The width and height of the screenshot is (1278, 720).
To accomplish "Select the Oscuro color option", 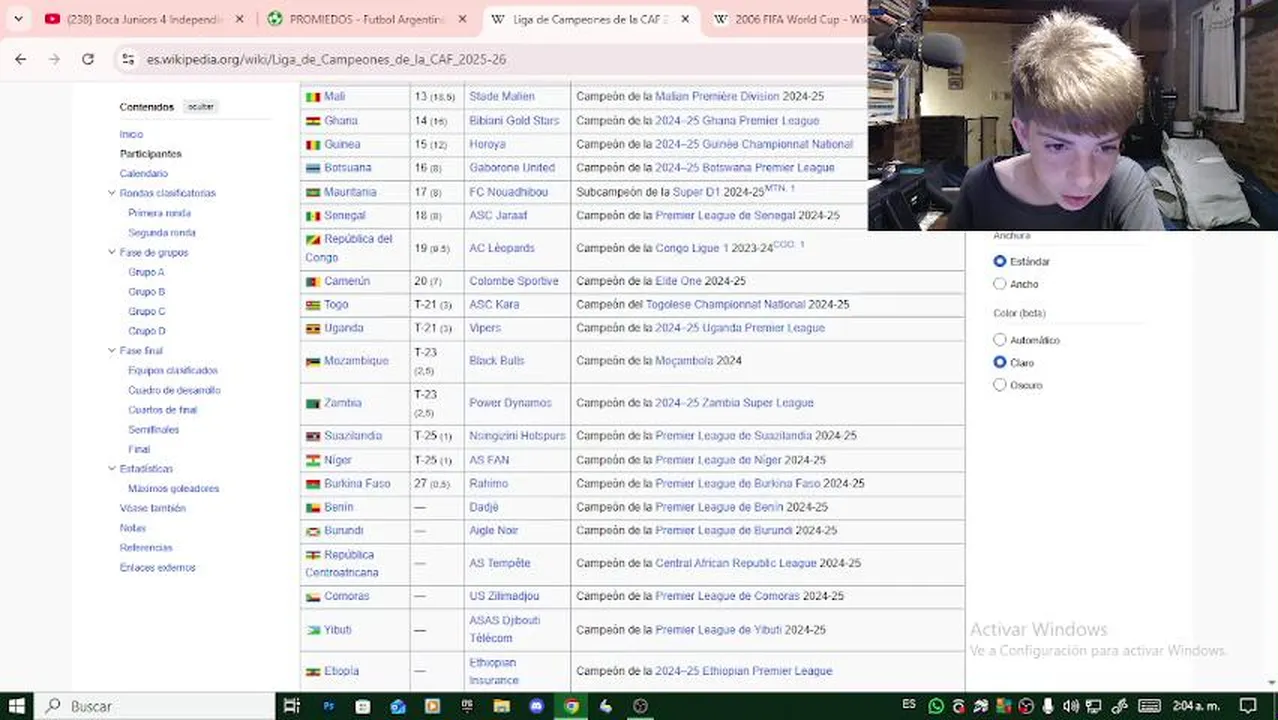I will [999, 385].
